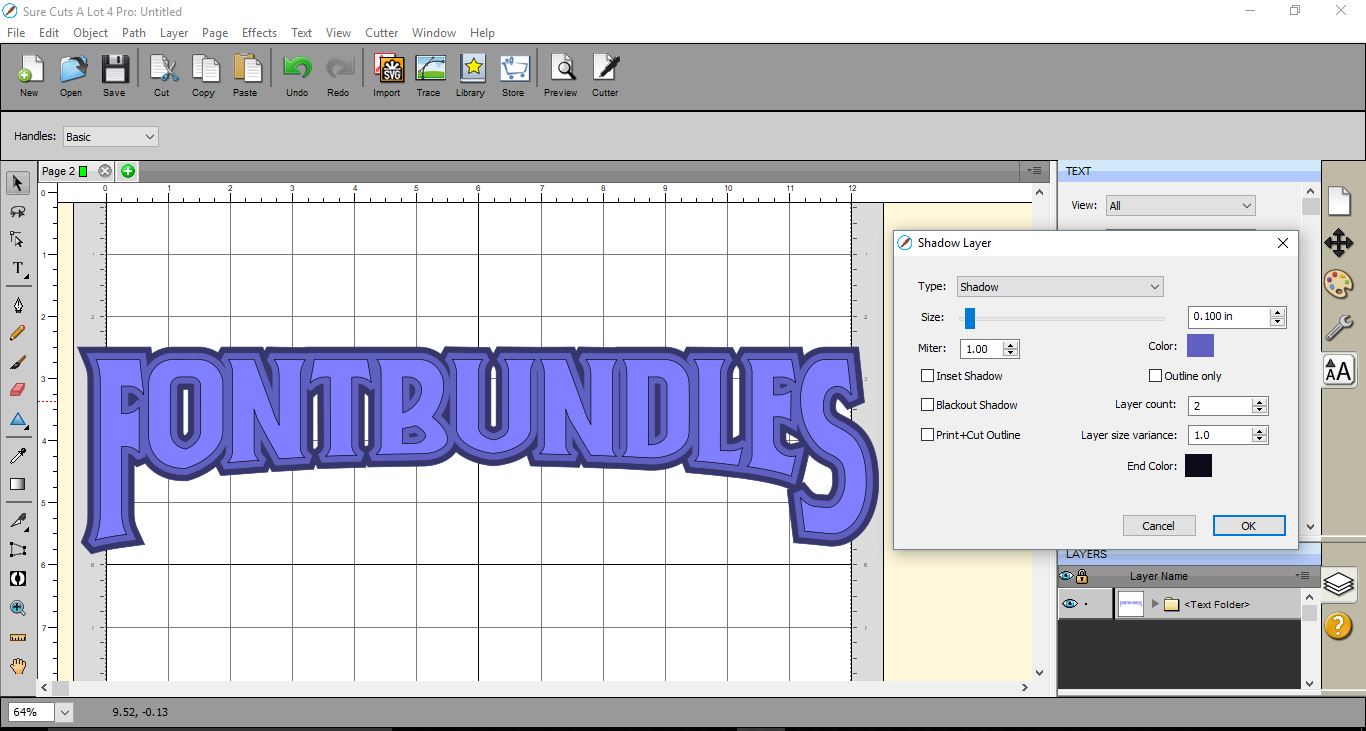Open the Store cart icon

tap(514, 69)
